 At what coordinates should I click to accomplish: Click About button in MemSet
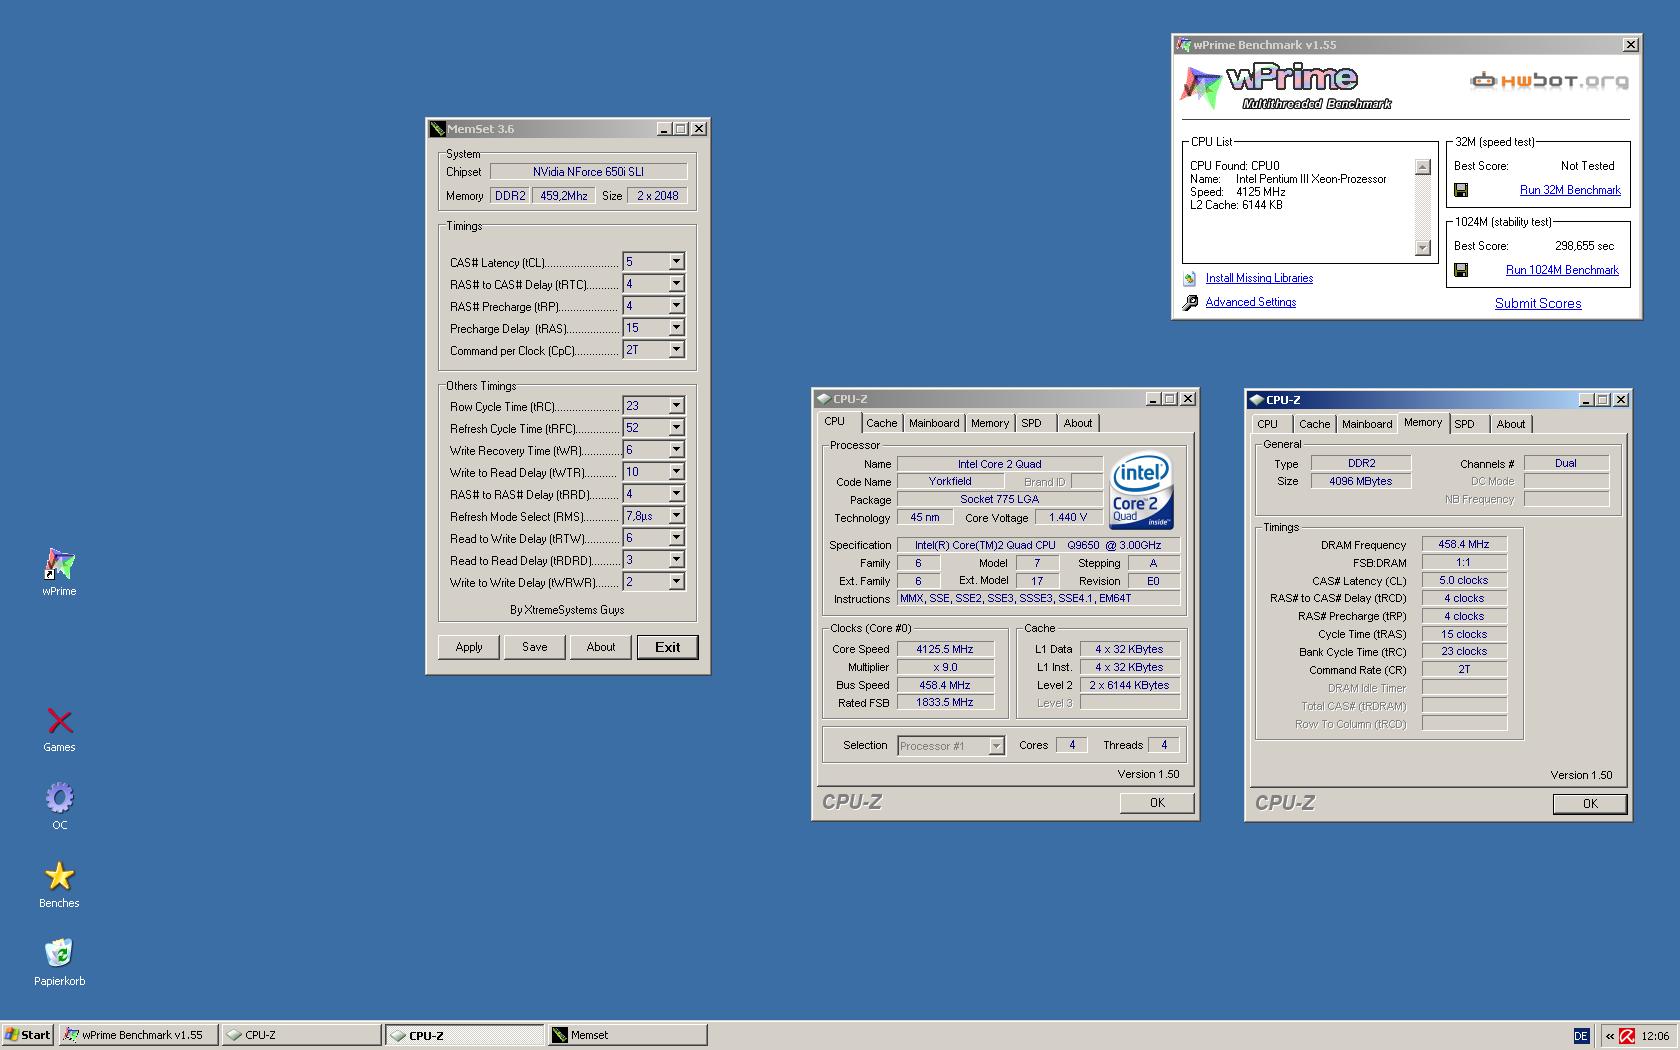click(601, 647)
